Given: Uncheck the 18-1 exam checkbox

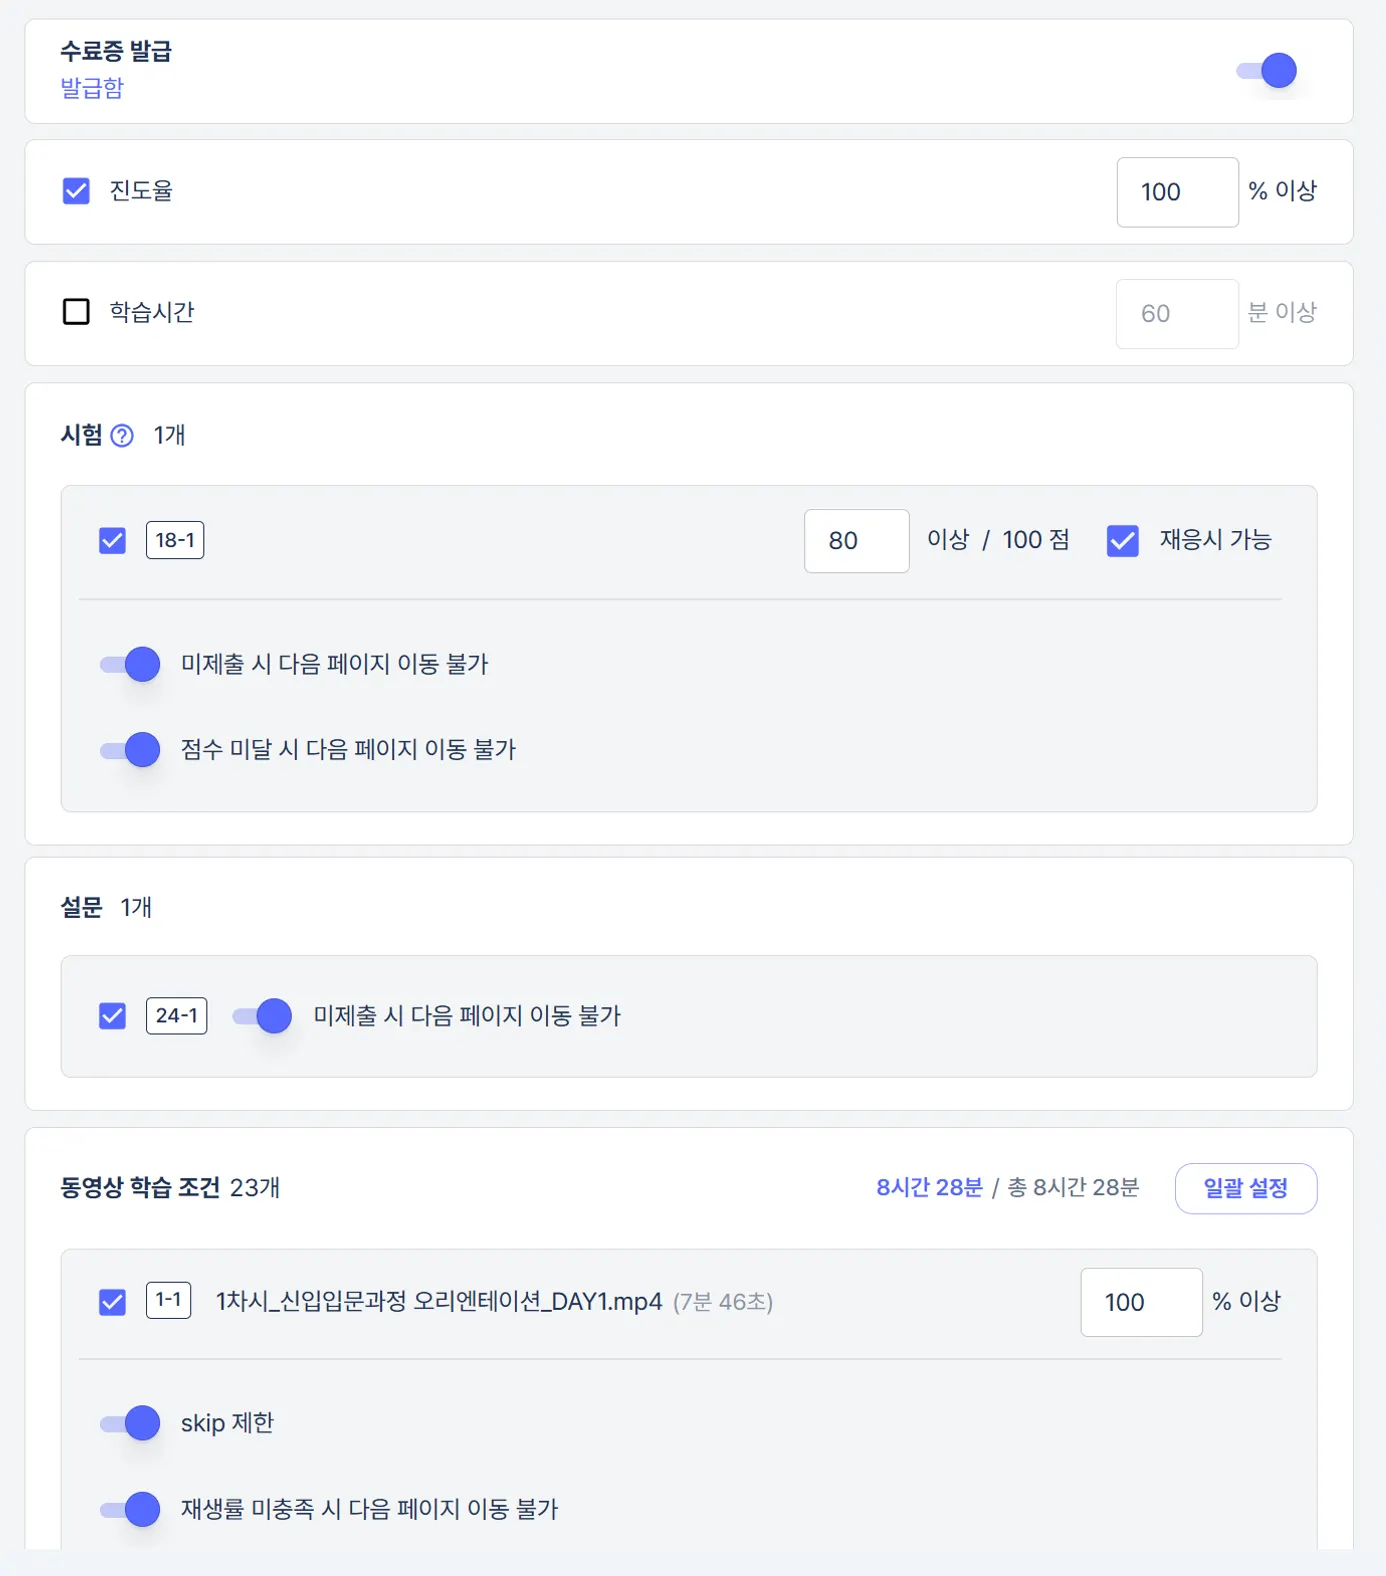Looking at the screenshot, I should point(113,541).
